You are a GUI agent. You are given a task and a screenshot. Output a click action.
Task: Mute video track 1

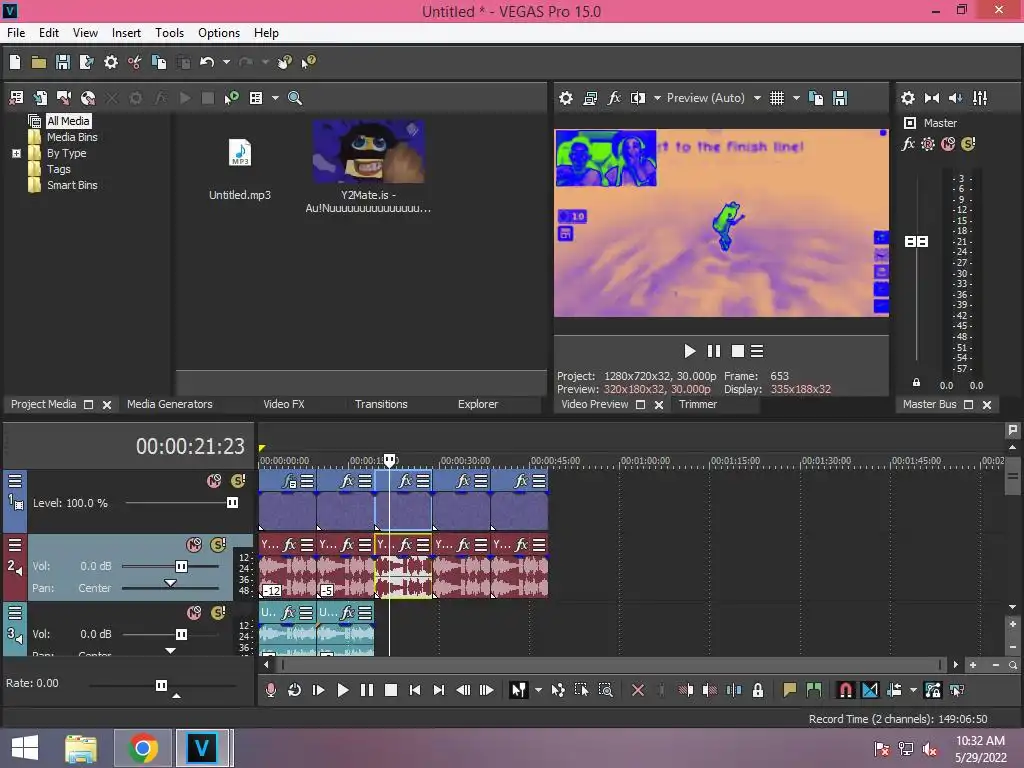[x=214, y=481]
